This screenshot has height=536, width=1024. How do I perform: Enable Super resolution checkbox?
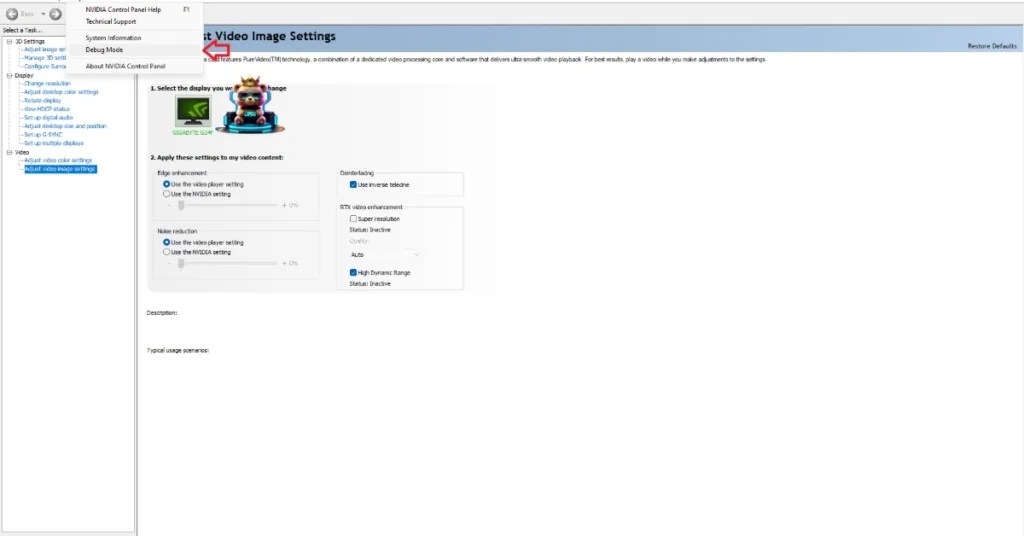point(353,219)
